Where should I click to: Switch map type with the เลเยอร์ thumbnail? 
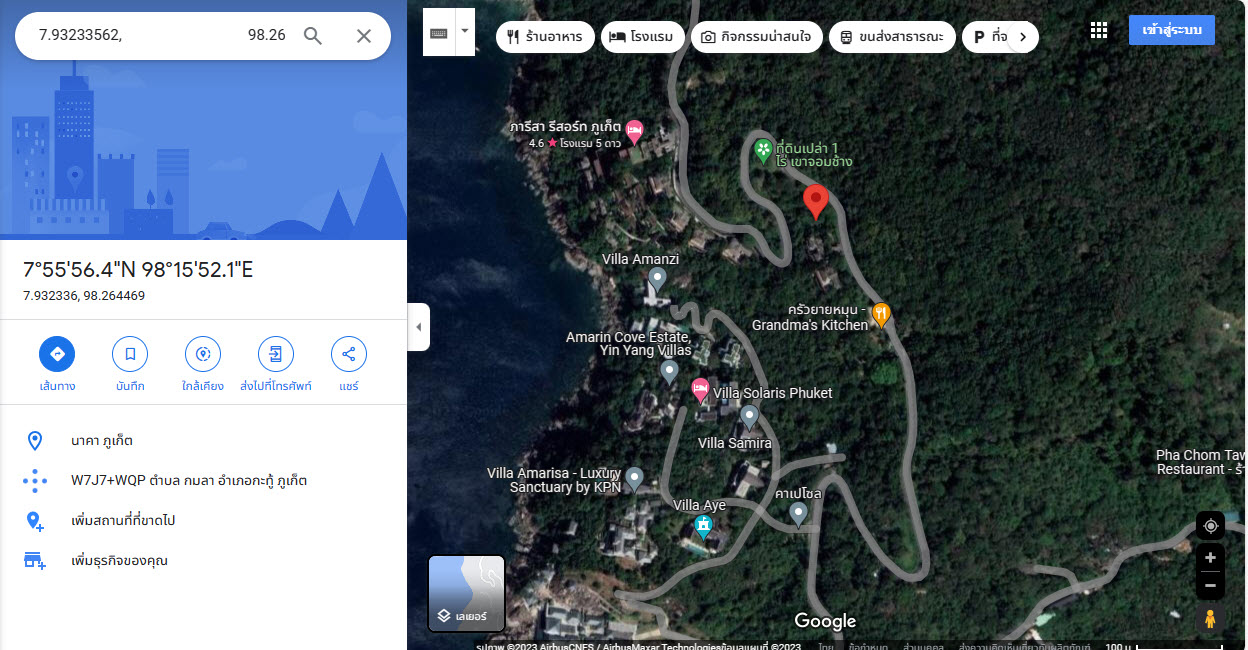[467, 594]
